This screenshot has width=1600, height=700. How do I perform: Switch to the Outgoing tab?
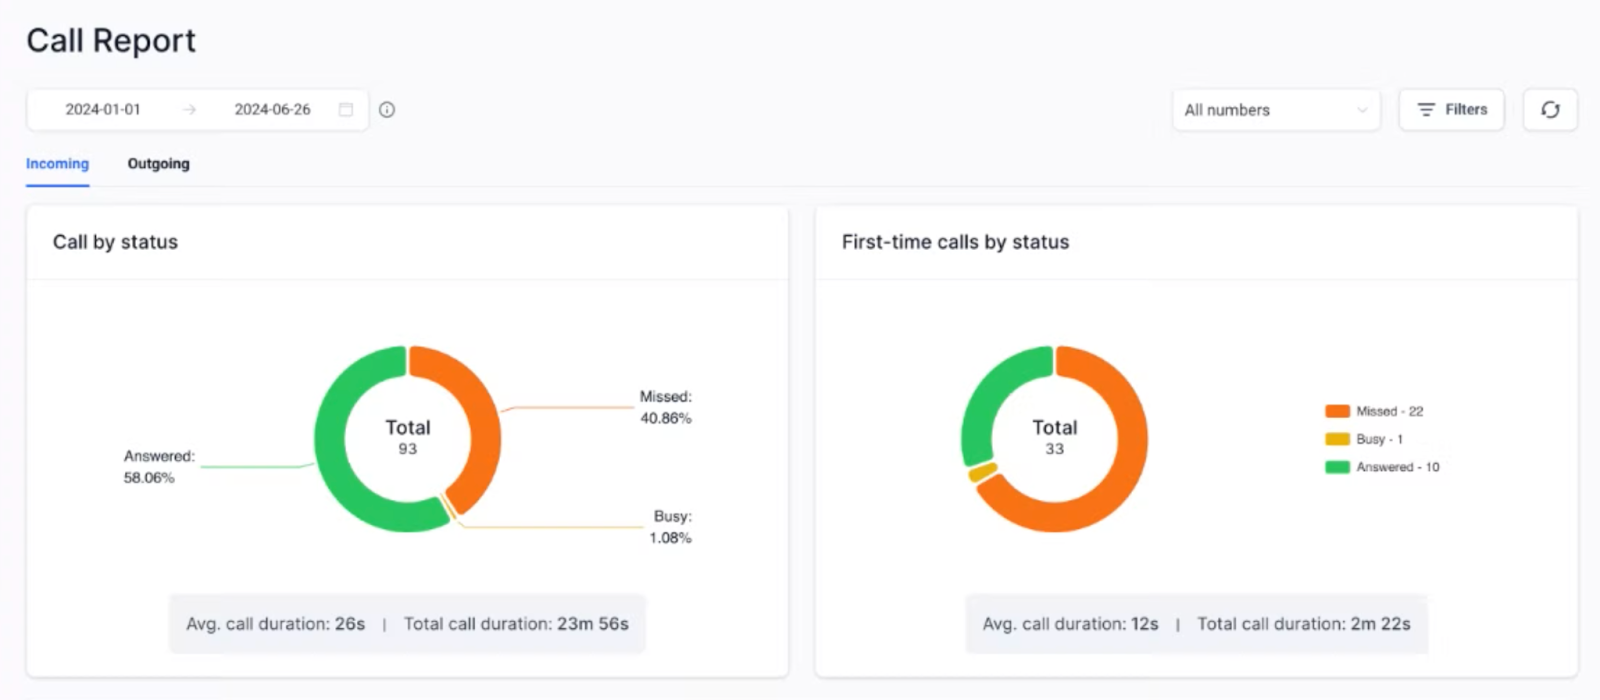(158, 164)
